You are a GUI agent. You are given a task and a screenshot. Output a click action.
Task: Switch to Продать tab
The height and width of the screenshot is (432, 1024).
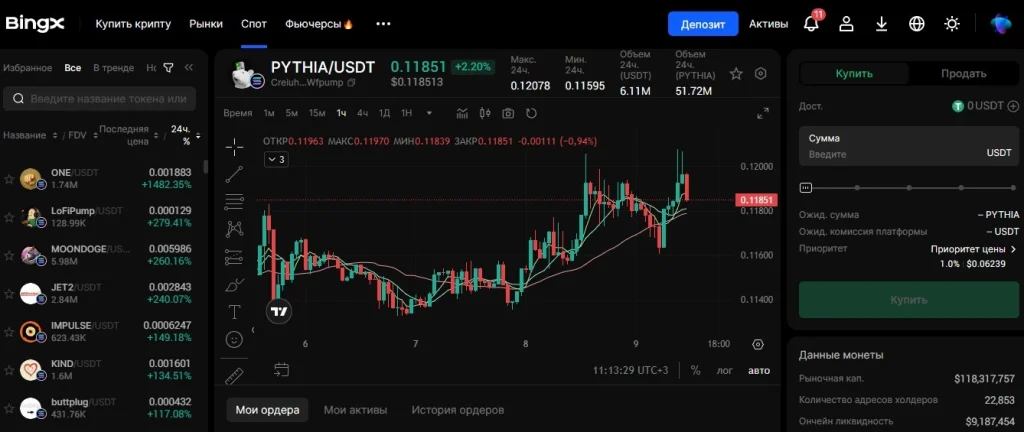point(963,74)
